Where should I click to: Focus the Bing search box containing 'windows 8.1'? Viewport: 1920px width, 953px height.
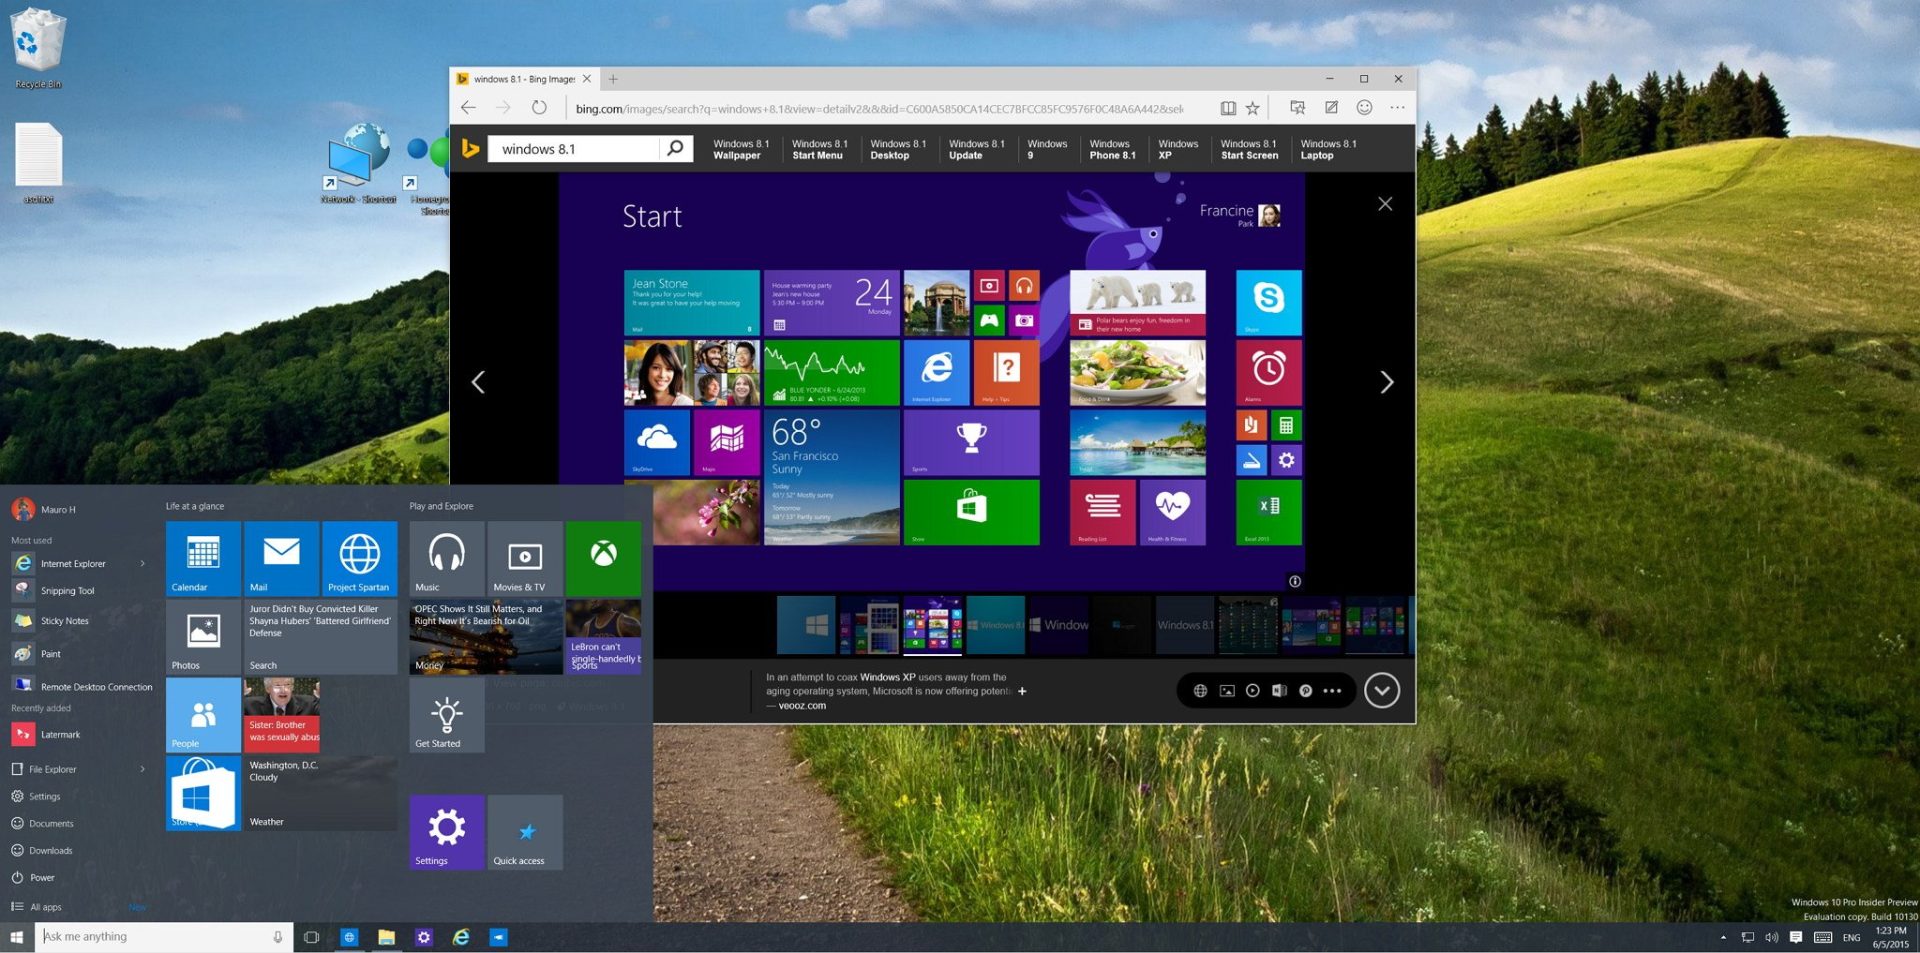pyautogui.click(x=574, y=149)
